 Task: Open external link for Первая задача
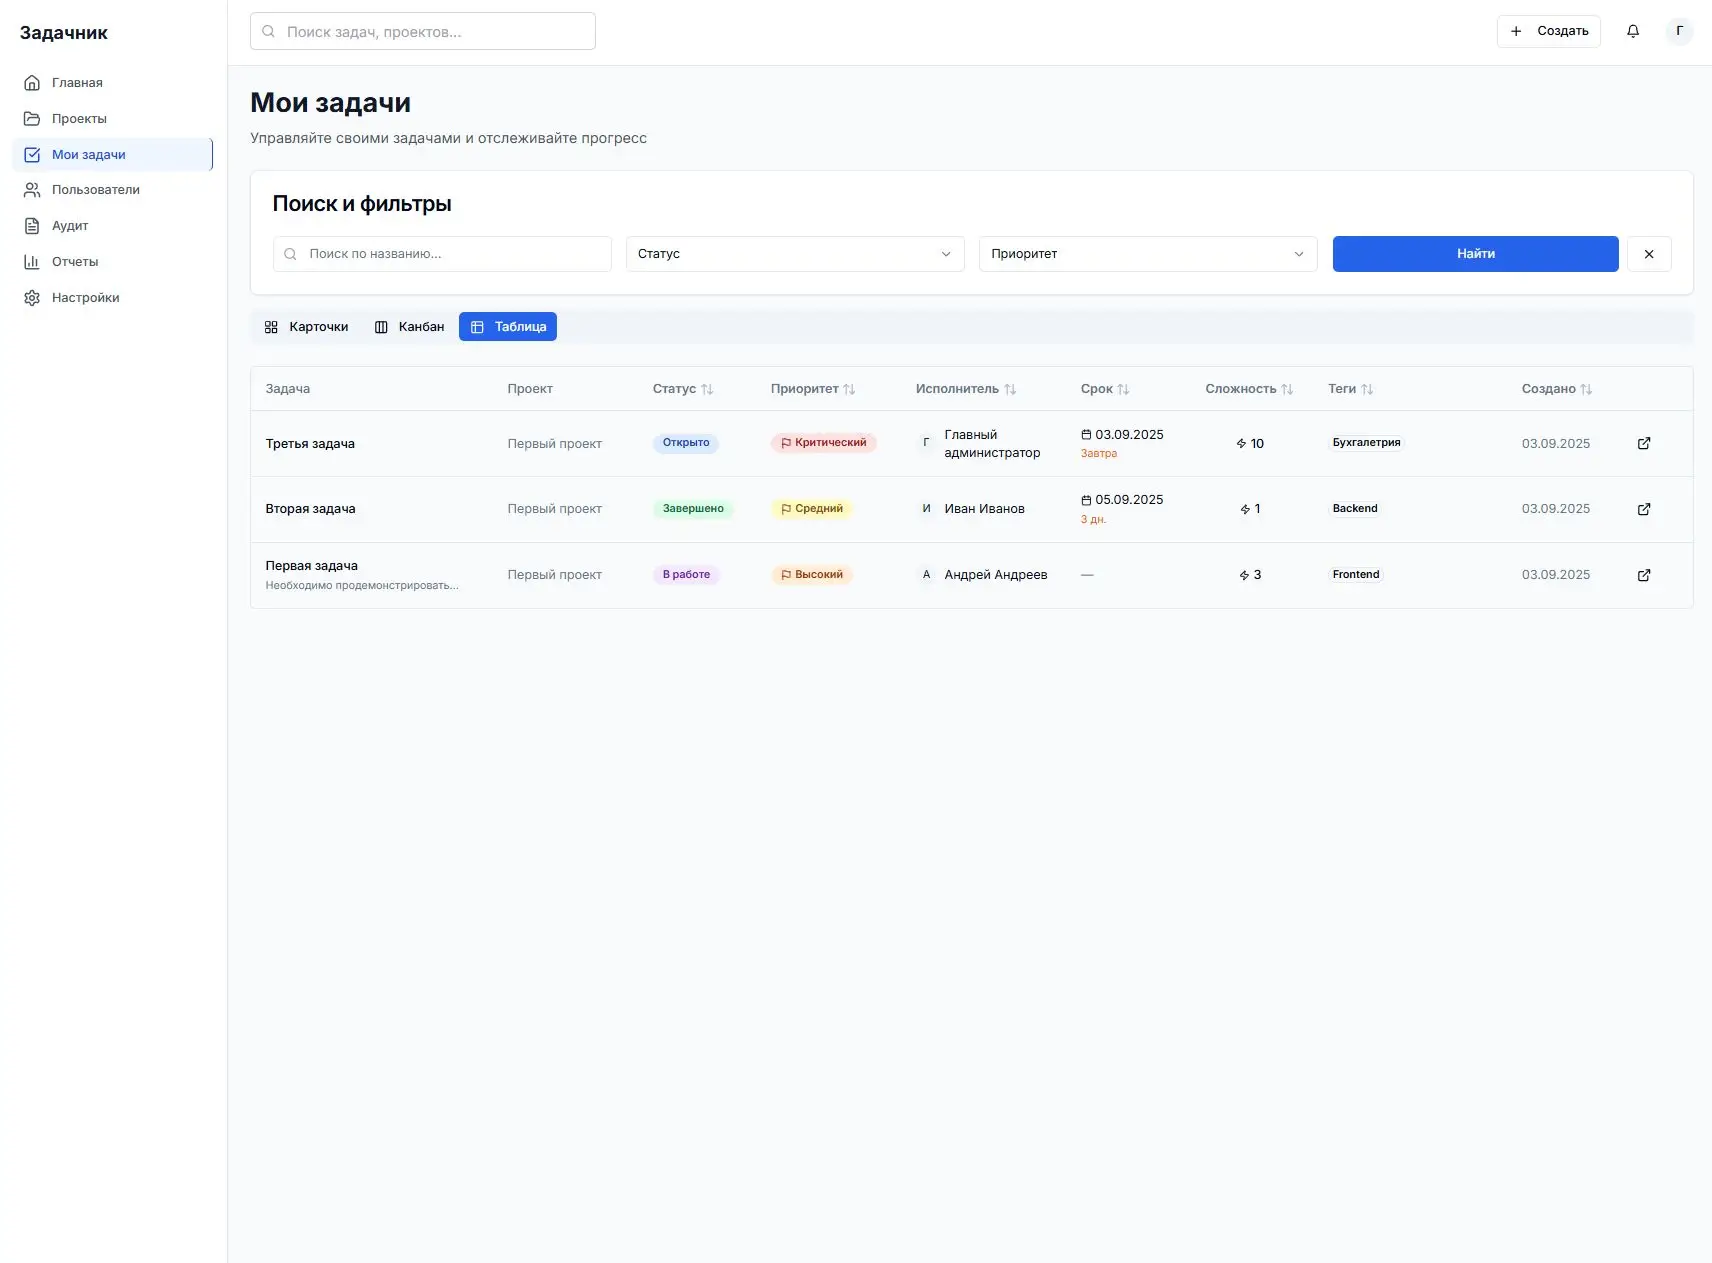(x=1643, y=575)
